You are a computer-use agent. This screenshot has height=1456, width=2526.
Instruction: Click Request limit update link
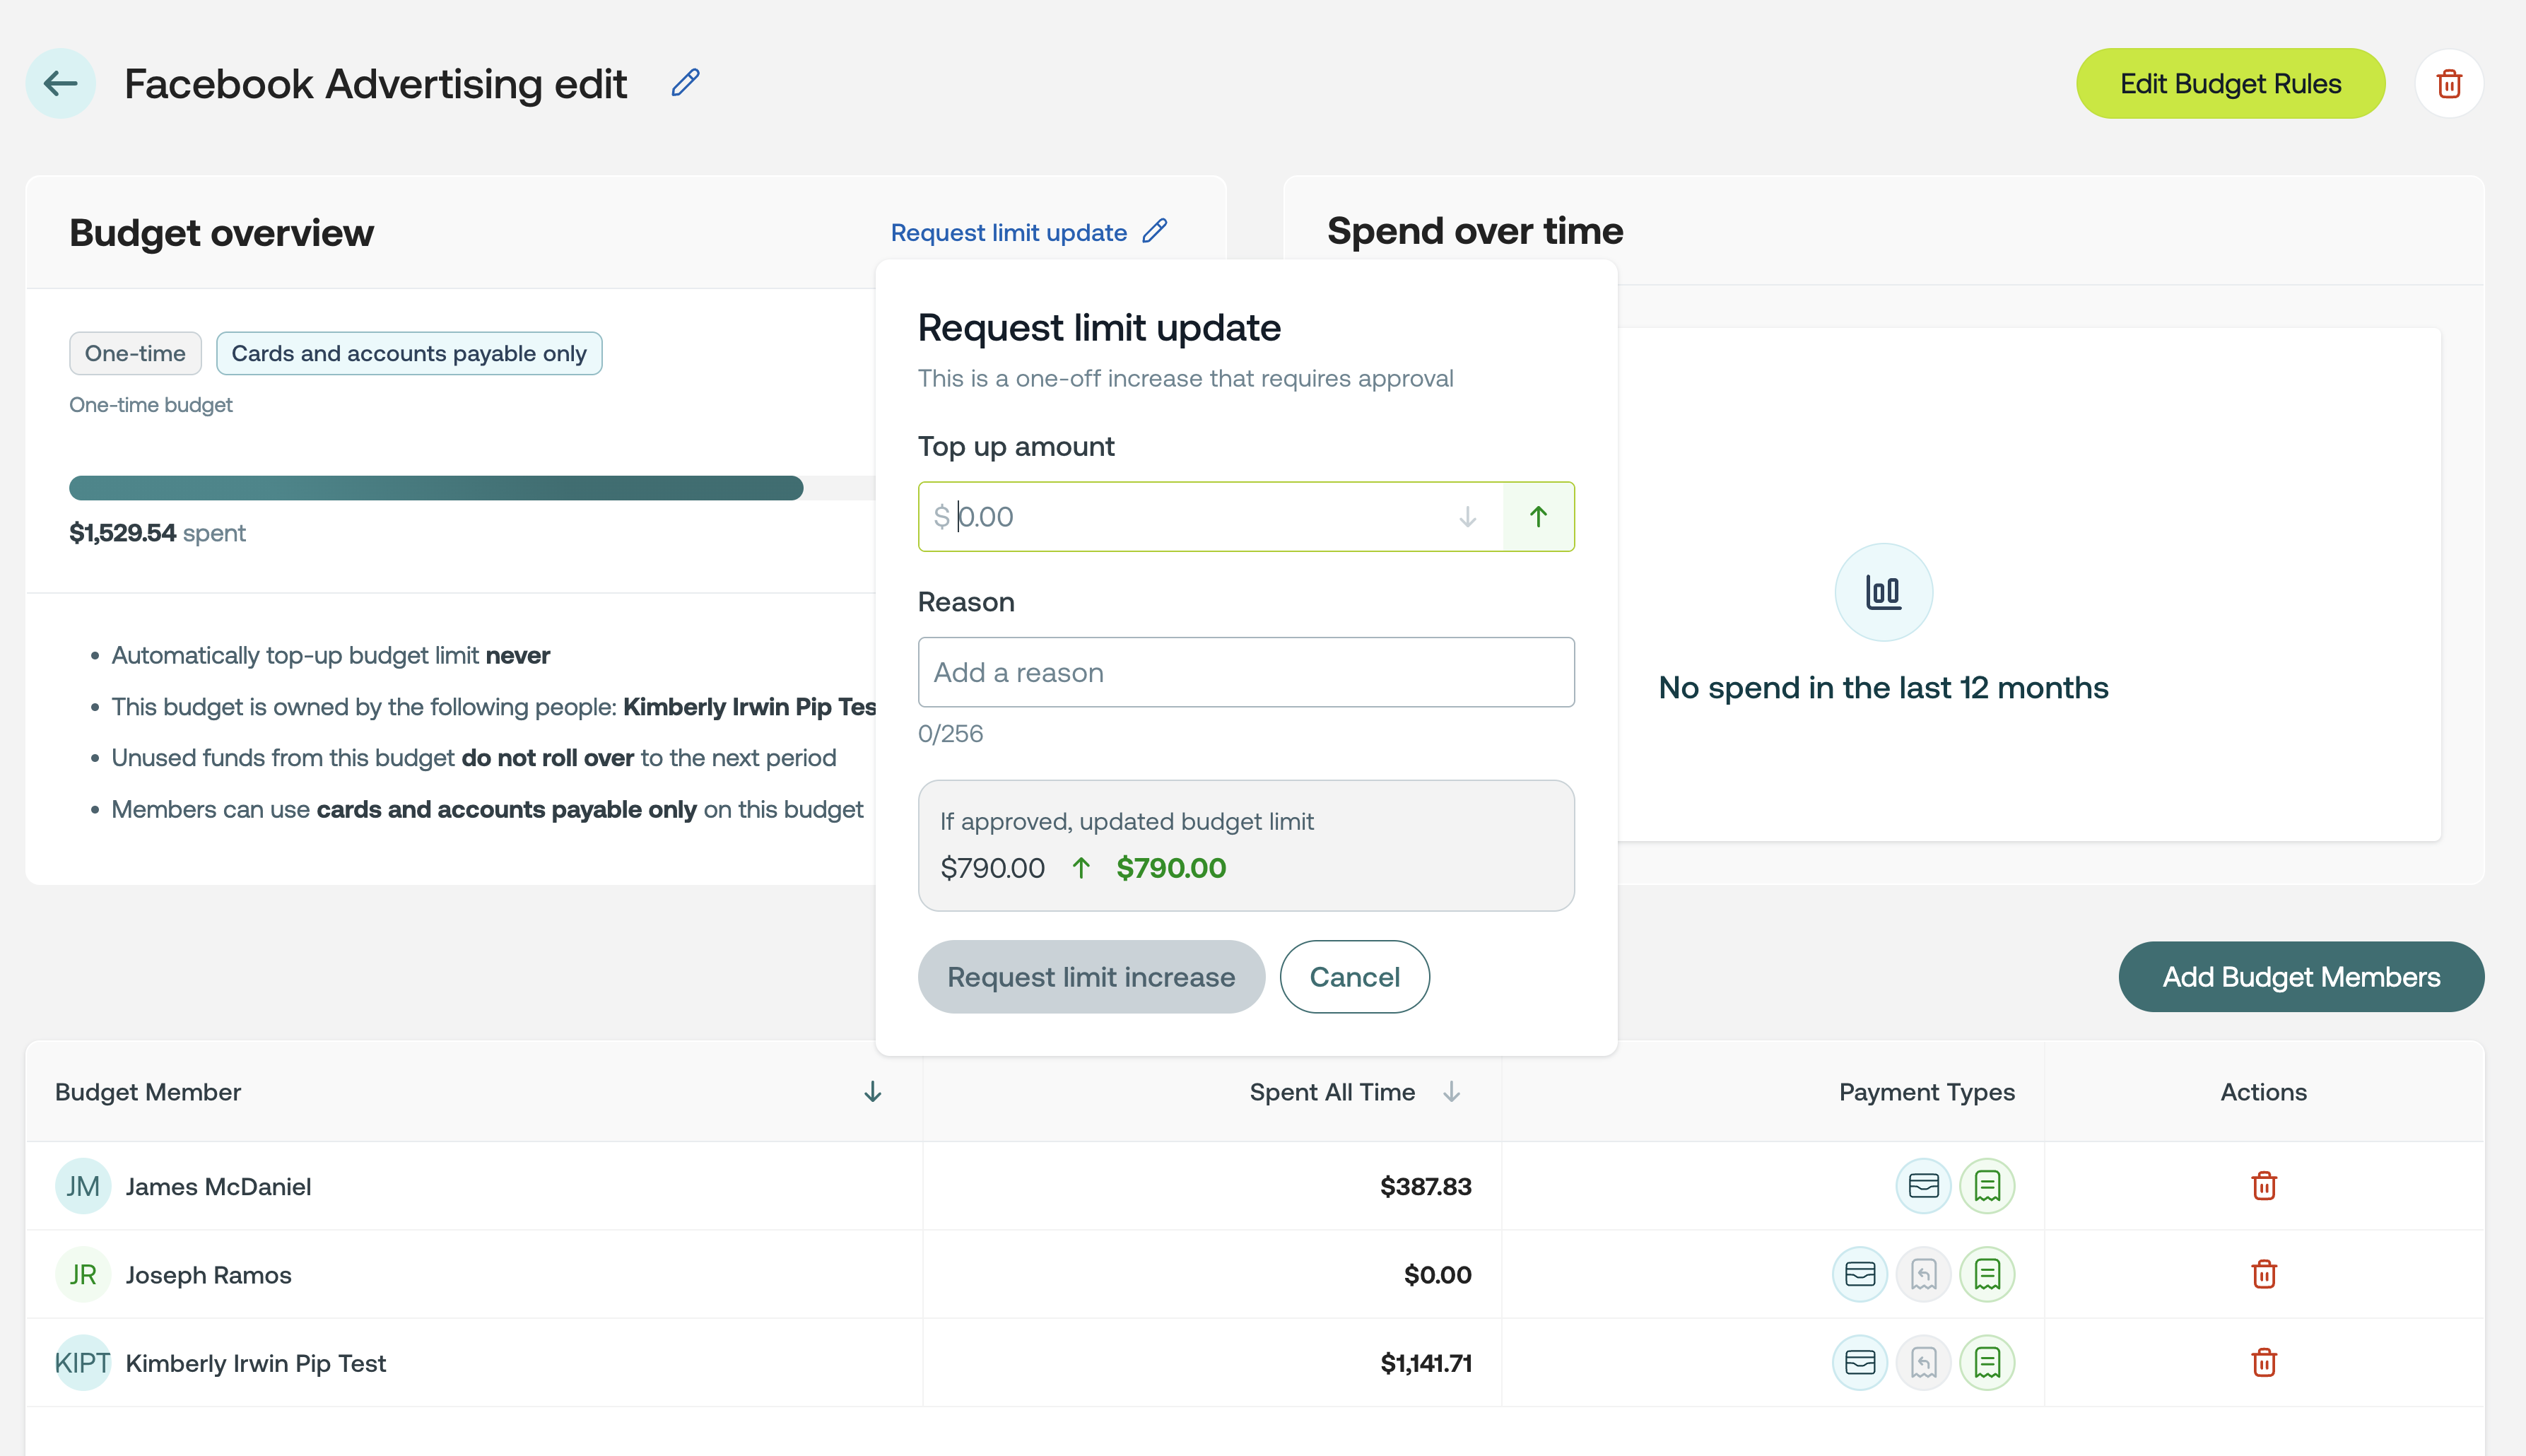[x=1009, y=232]
